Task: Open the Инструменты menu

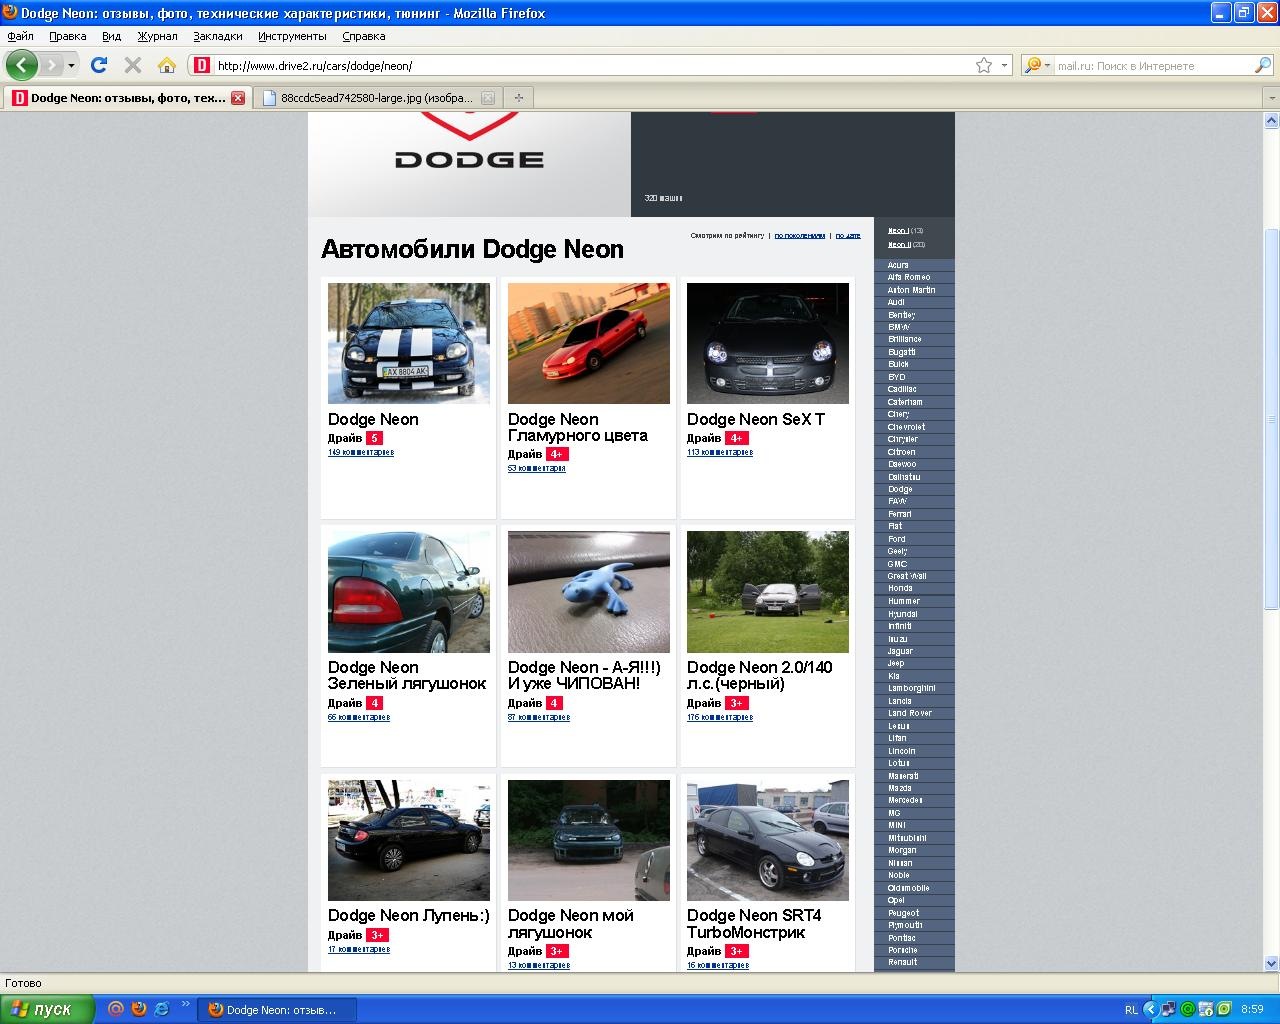Action: pyautogui.click(x=292, y=36)
